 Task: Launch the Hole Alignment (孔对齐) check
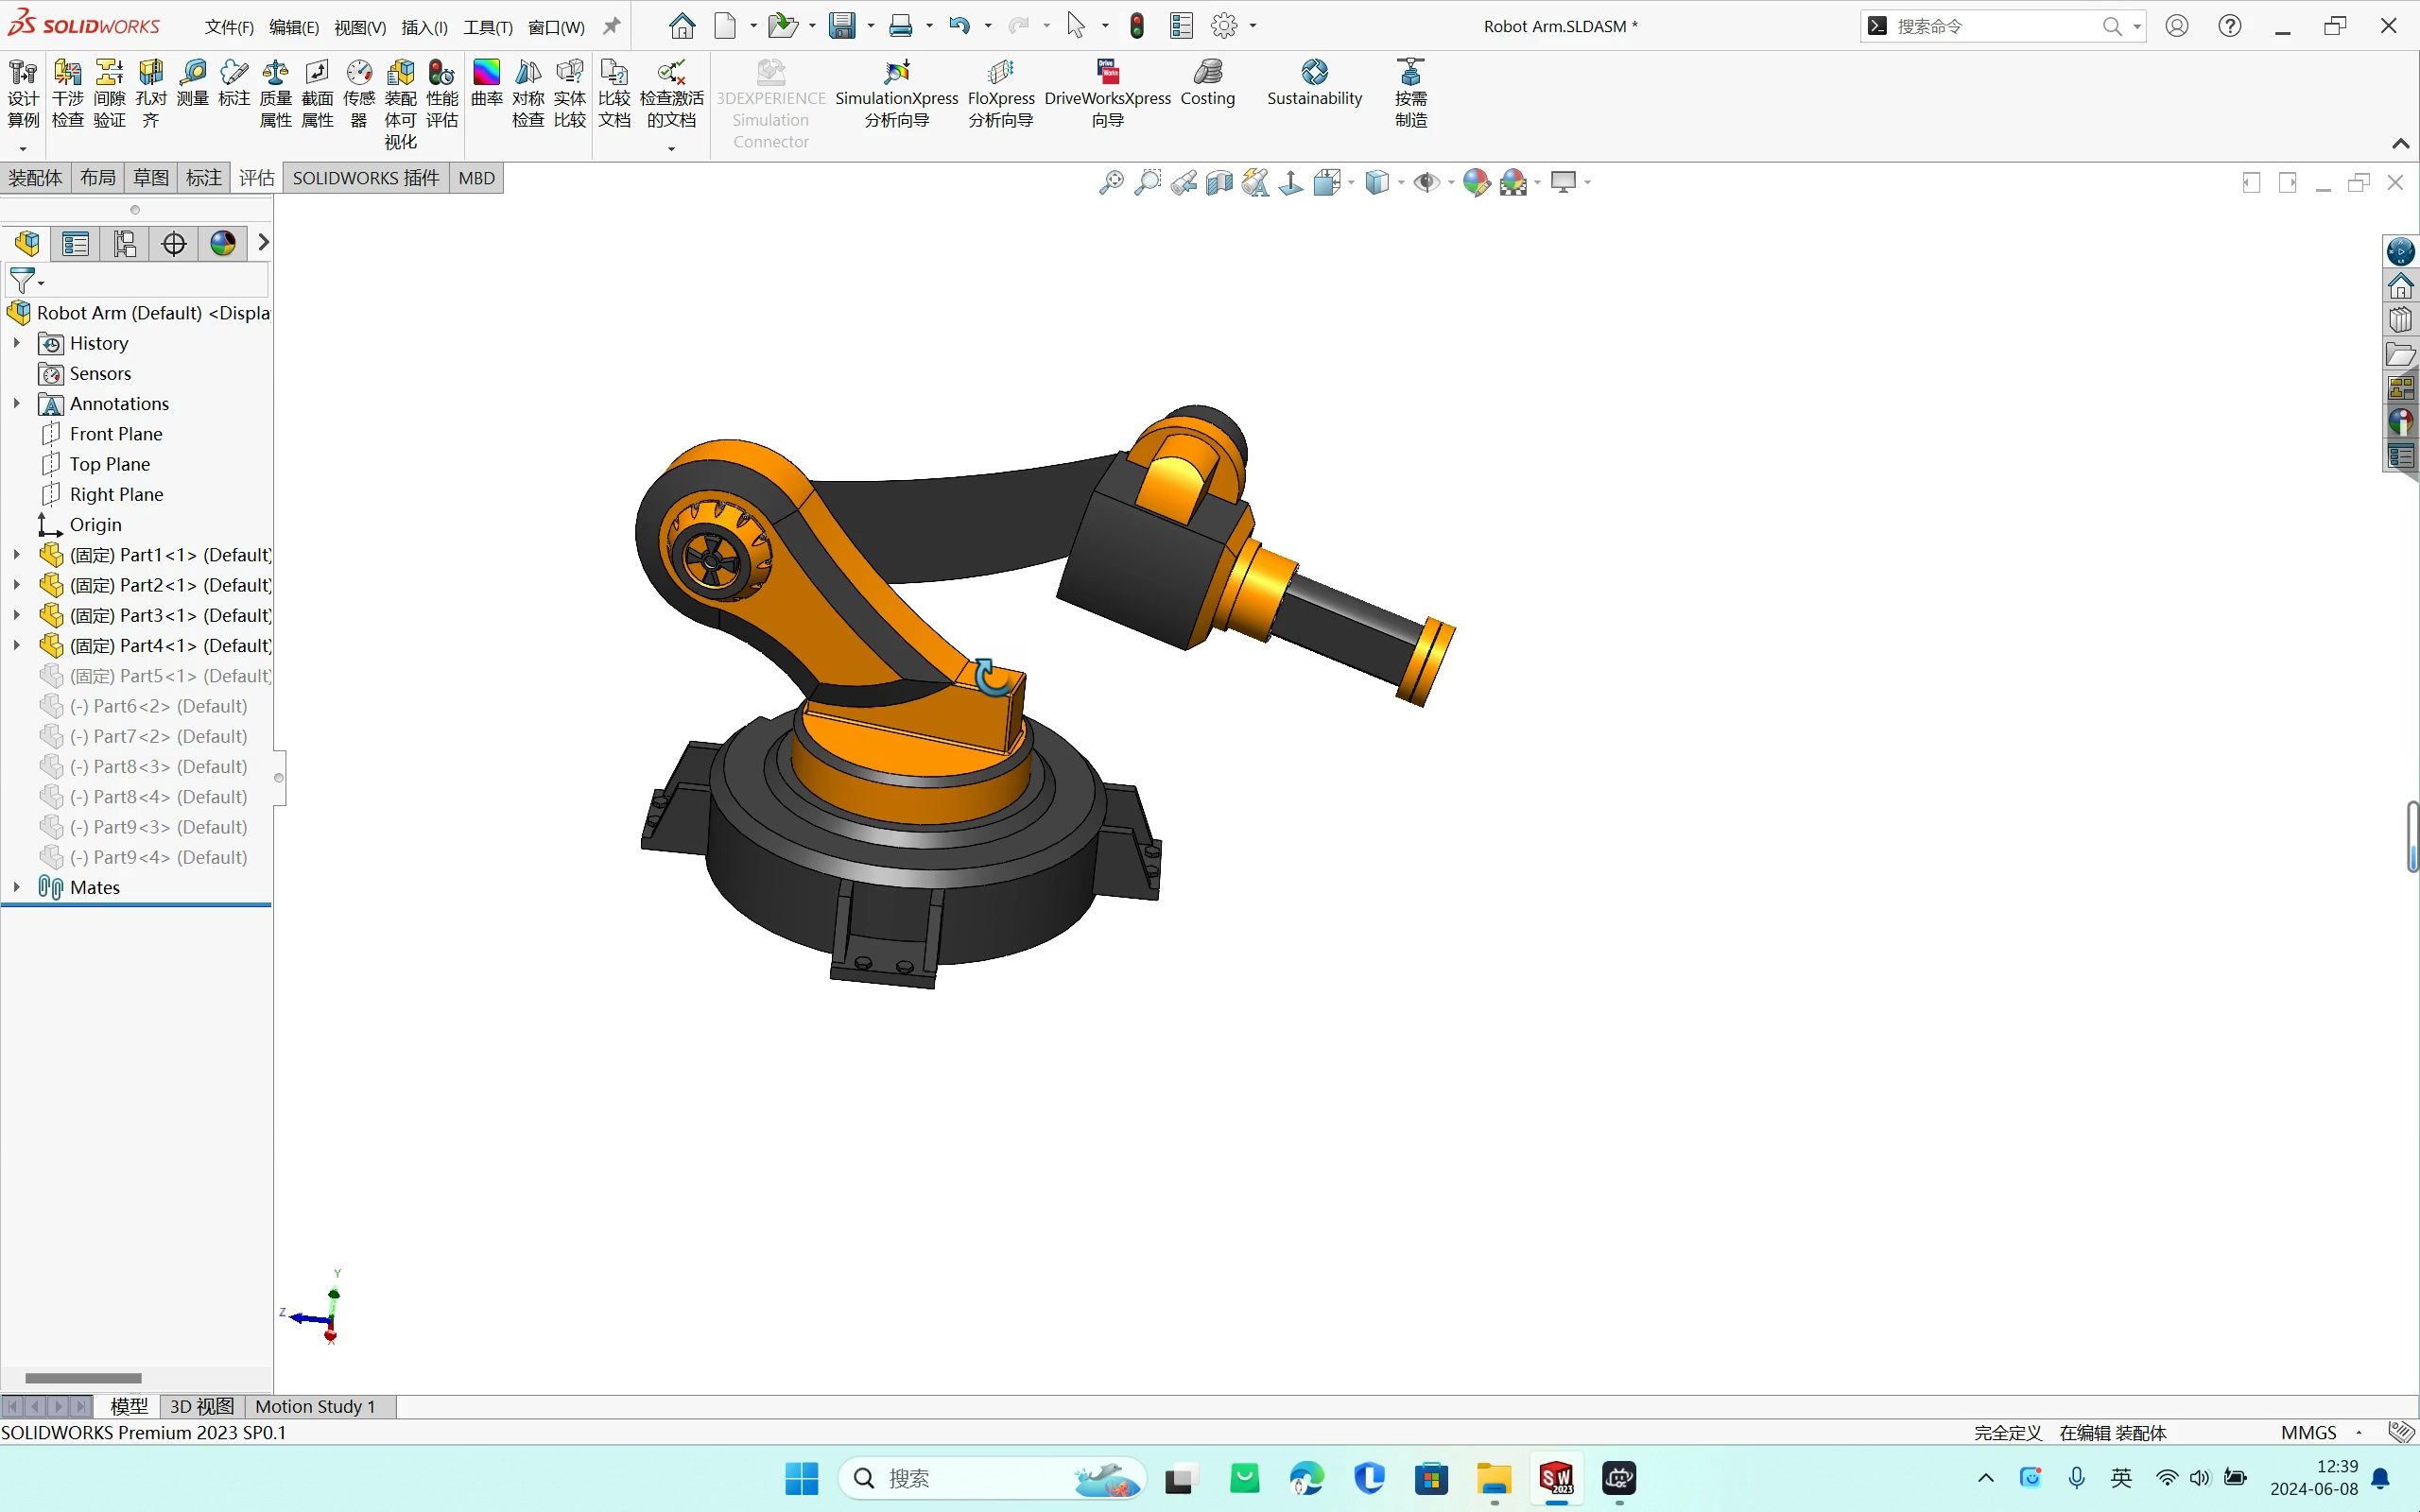click(x=151, y=93)
